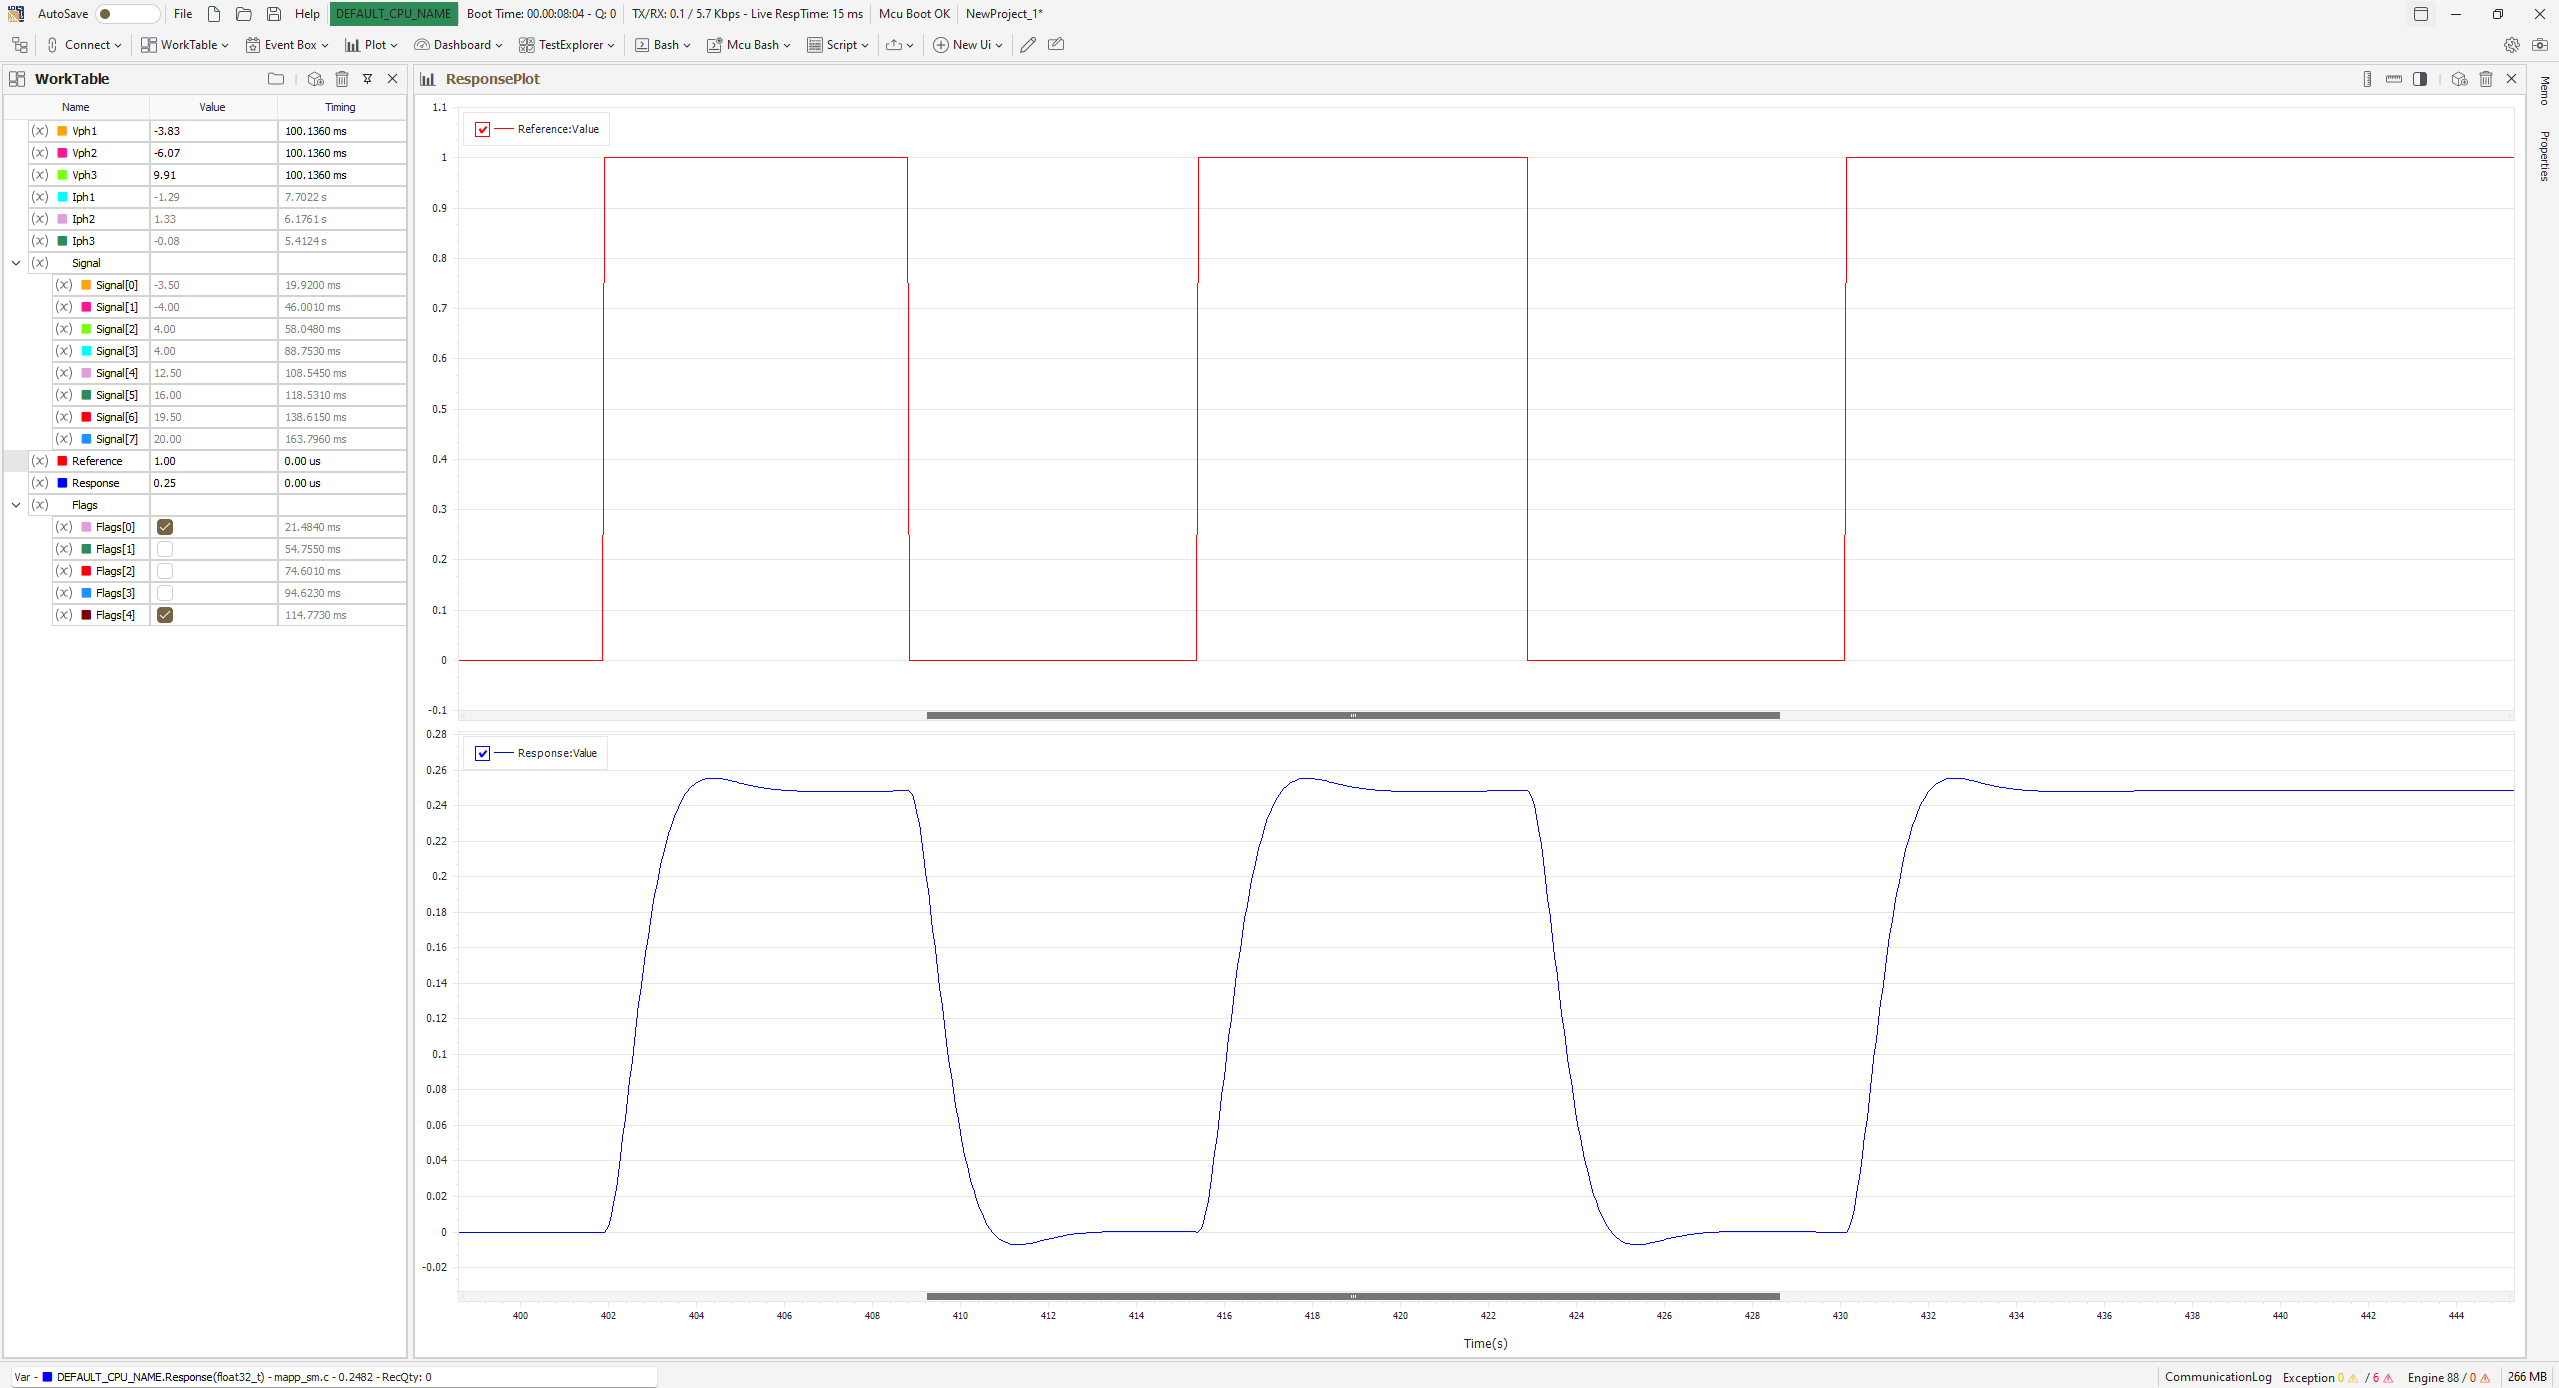
Task: Open the Connect dropdown
Action: pos(84,45)
